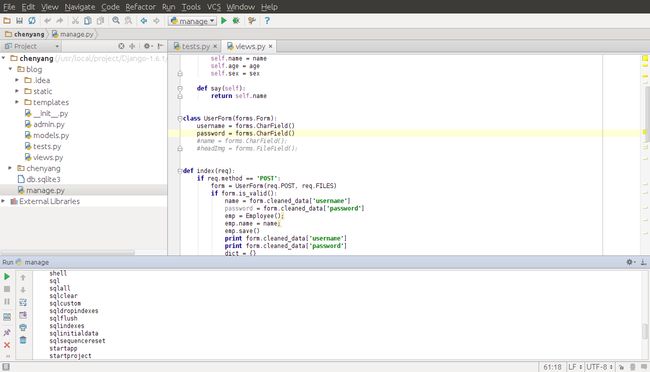Open the Refactor menu
The width and height of the screenshot is (650, 372).
click(x=141, y=7)
